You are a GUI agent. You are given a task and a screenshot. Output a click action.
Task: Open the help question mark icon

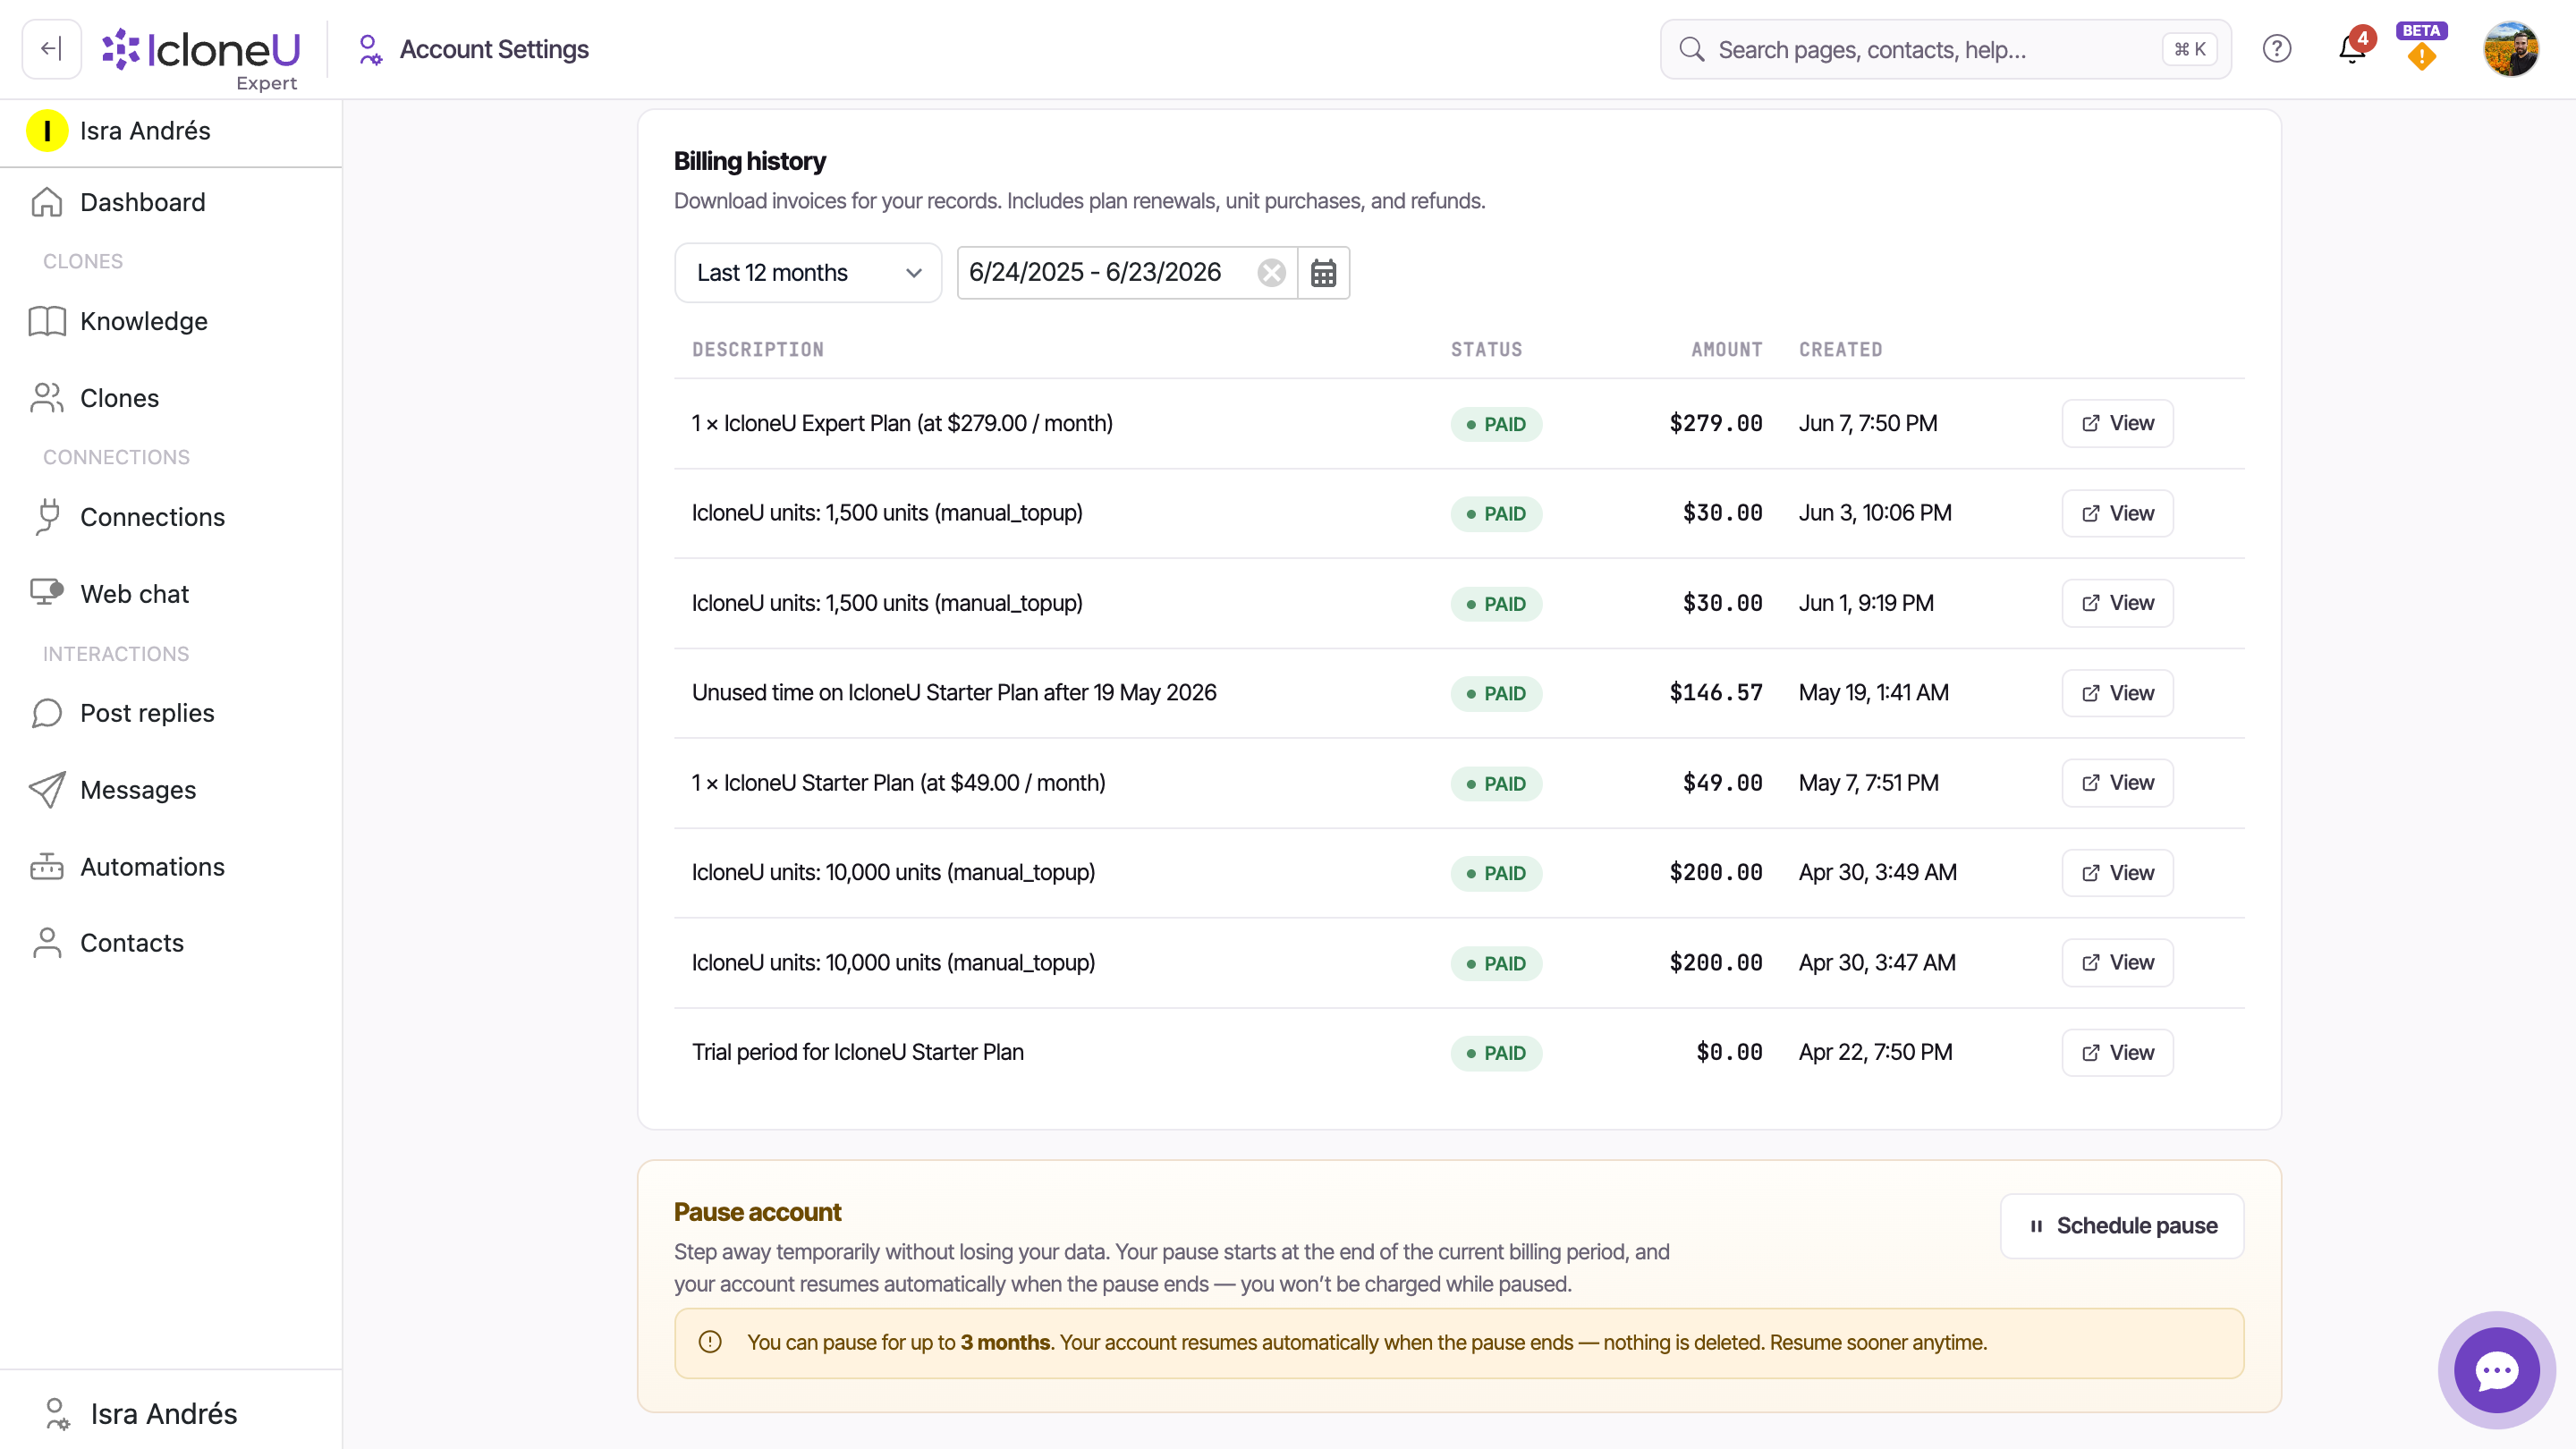(2277, 49)
